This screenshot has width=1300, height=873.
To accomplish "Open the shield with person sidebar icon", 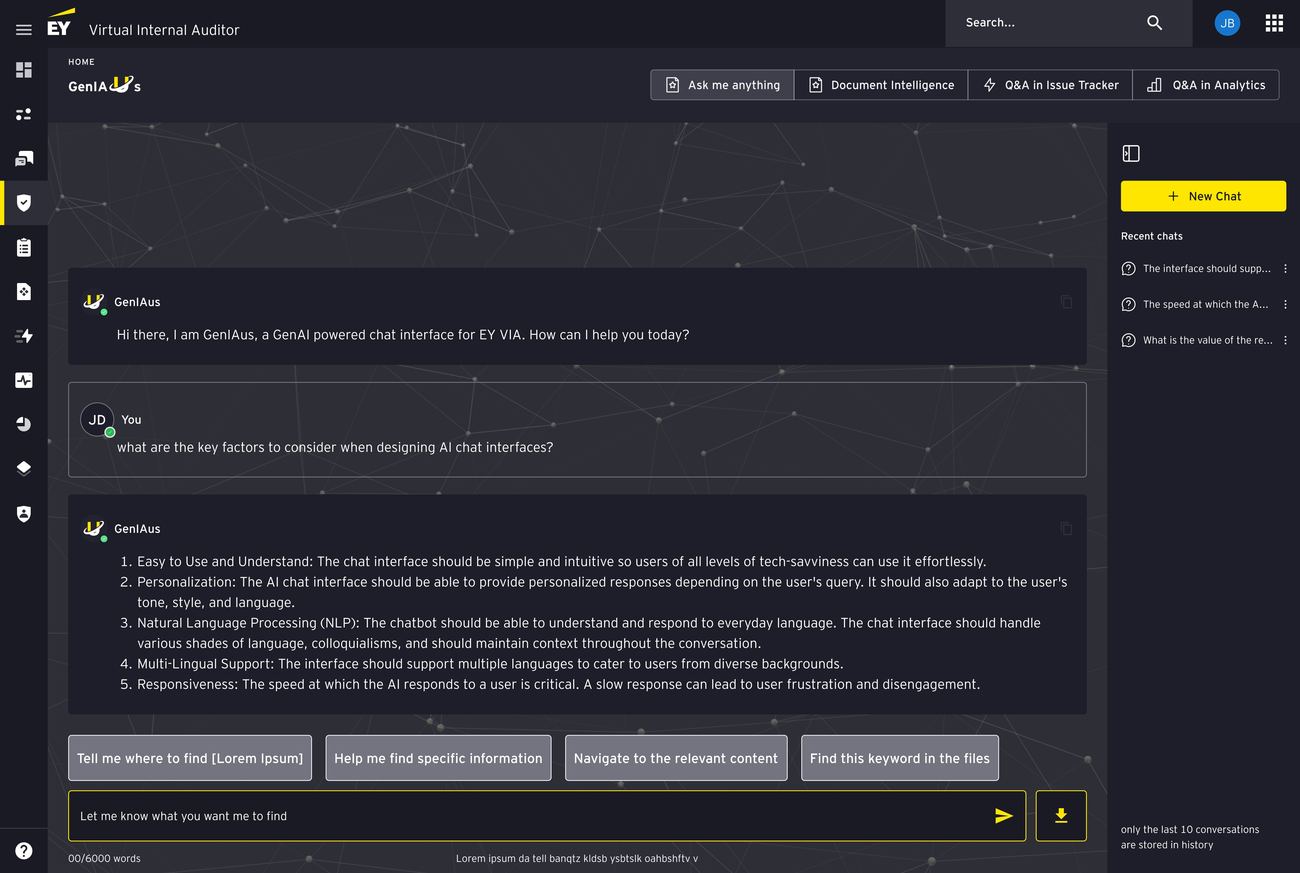I will click(x=24, y=513).
